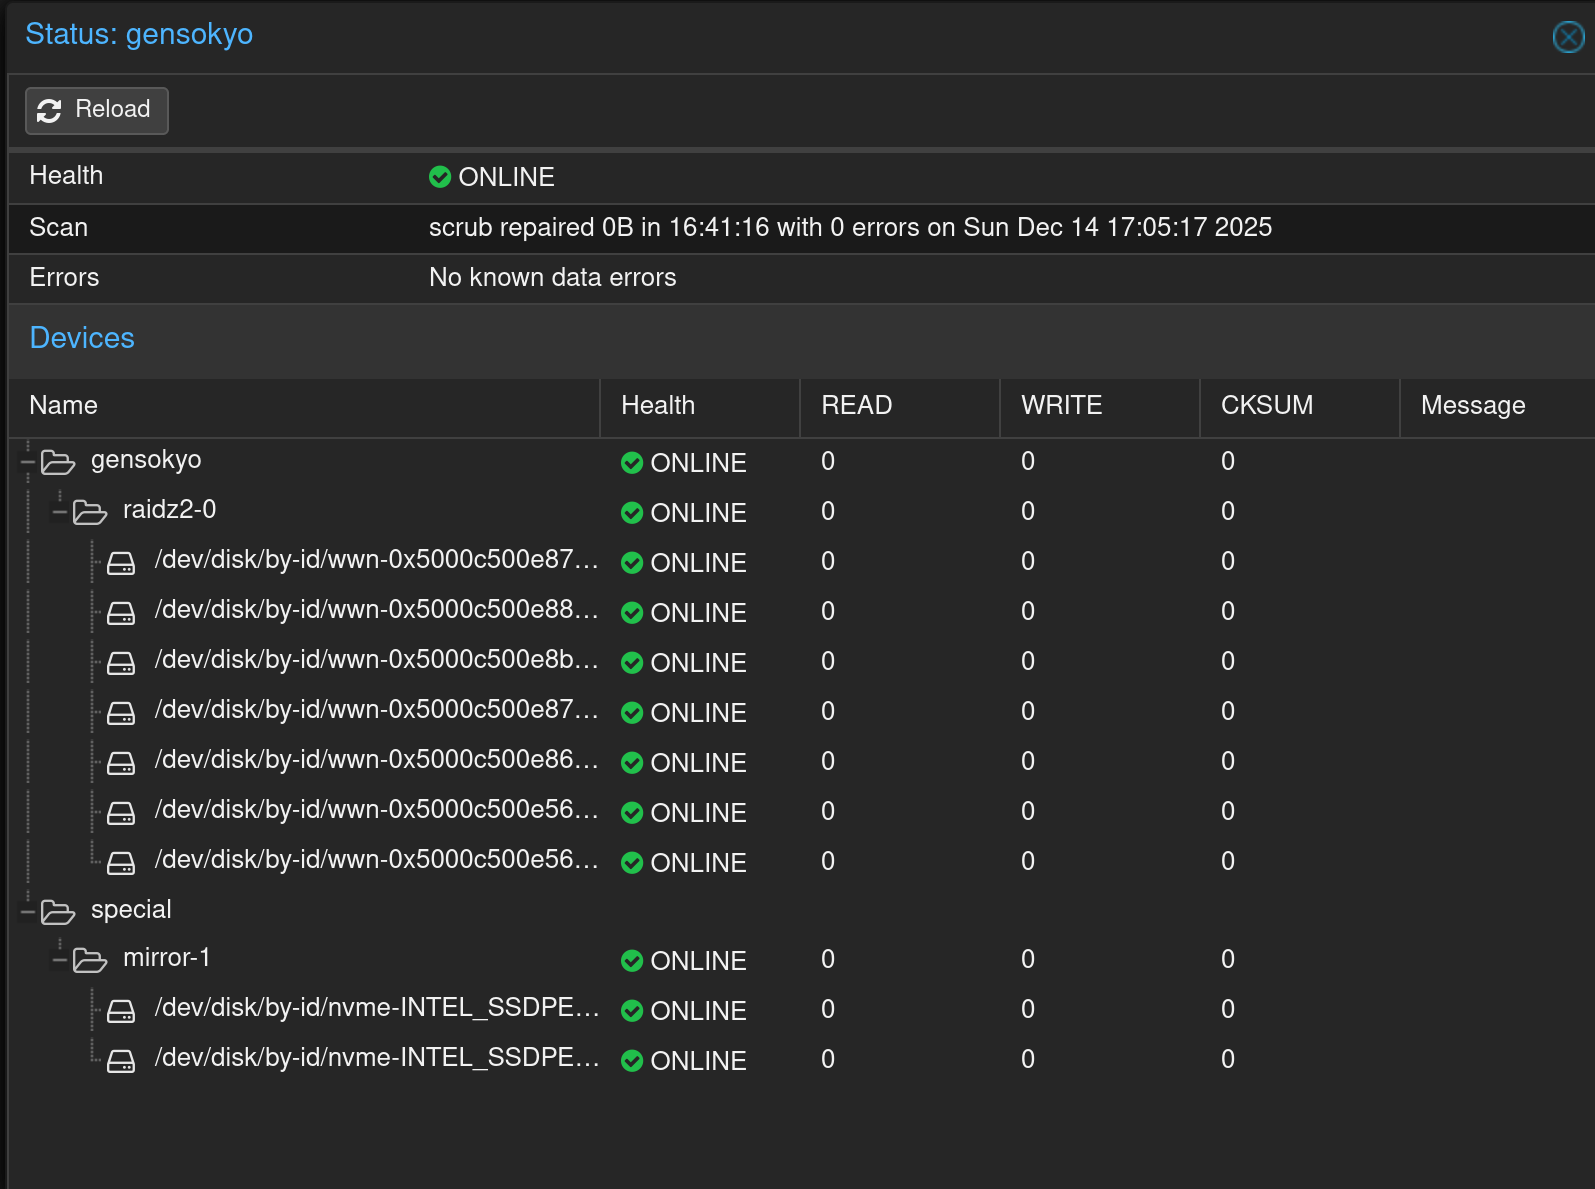
Task: Click the reload arrows icon
Action: 49,110
